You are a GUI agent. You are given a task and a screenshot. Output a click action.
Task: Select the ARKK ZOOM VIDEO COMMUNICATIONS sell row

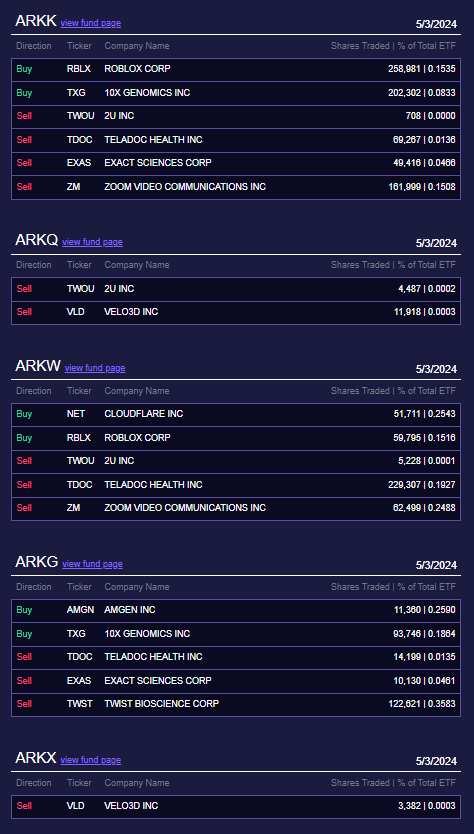pos(236,187)
